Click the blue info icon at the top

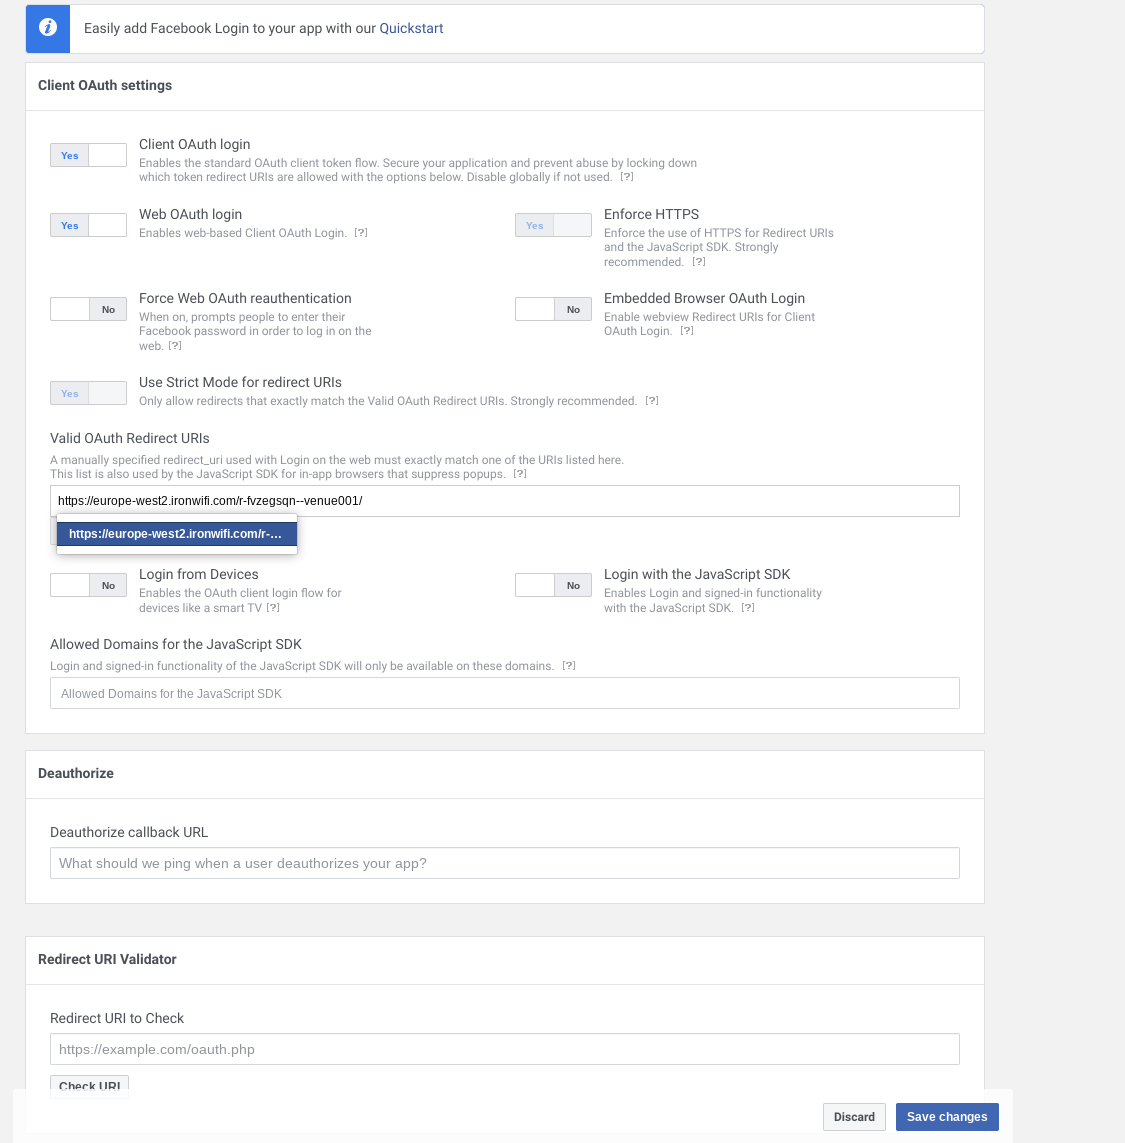(x=47, y=28)
